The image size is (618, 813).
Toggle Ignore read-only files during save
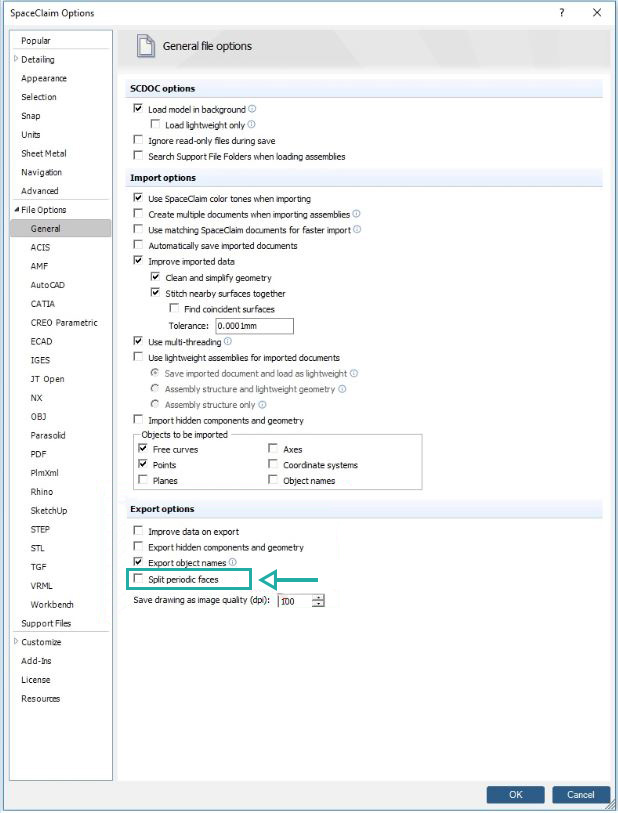point(138,141)
